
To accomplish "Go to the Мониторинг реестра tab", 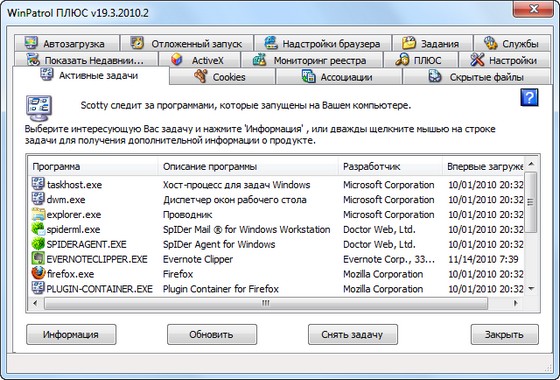I will tap(311, 60).
